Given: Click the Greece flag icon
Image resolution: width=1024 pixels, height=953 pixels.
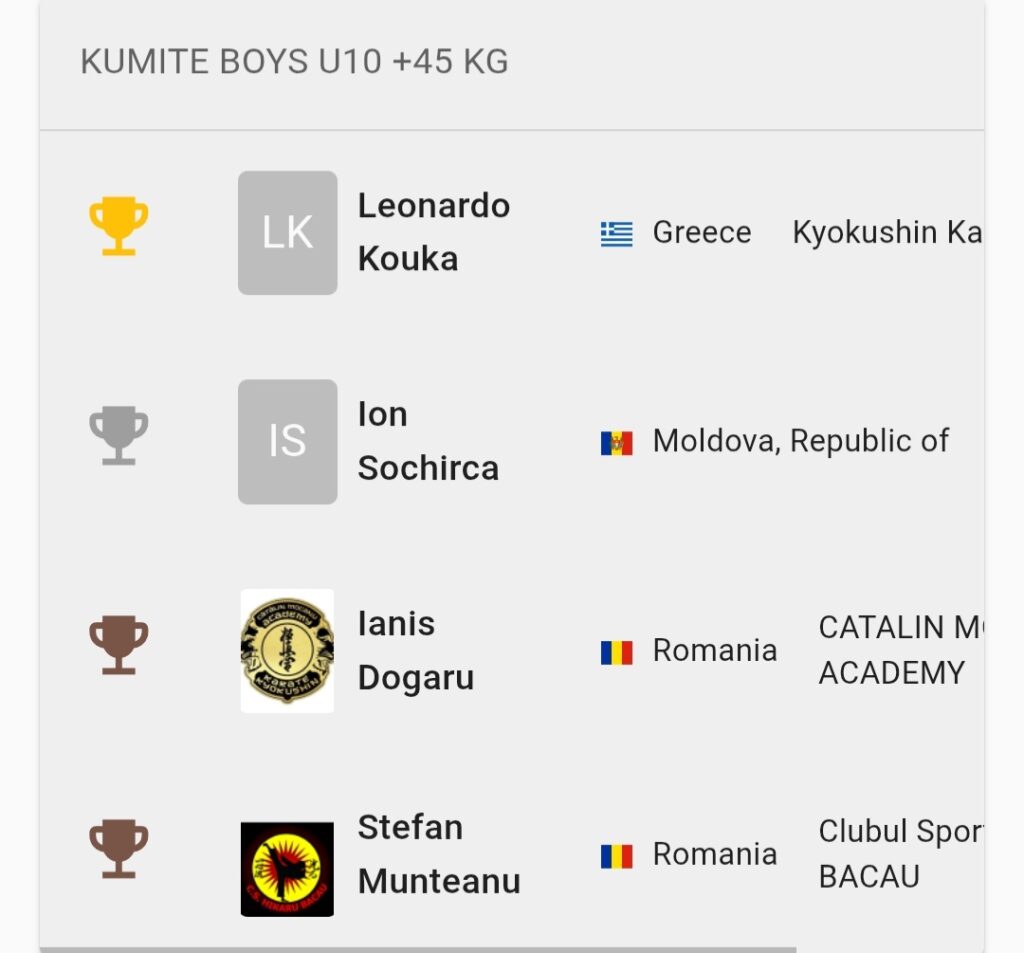Looking at the screenshot, I should 616,234.
